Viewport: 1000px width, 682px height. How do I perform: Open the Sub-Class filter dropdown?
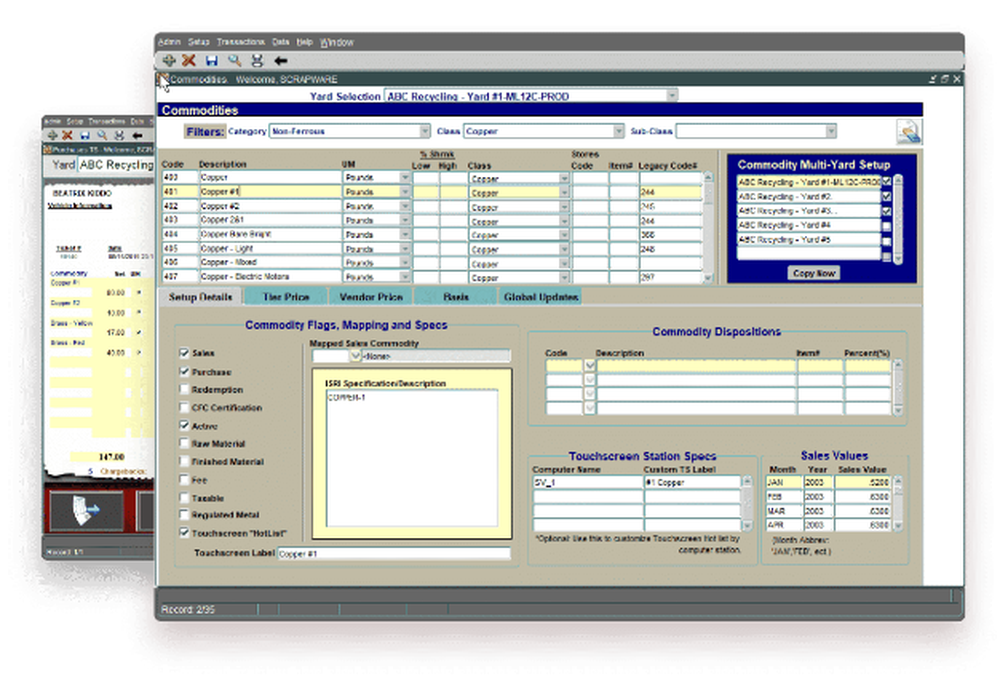pos(830,131)
